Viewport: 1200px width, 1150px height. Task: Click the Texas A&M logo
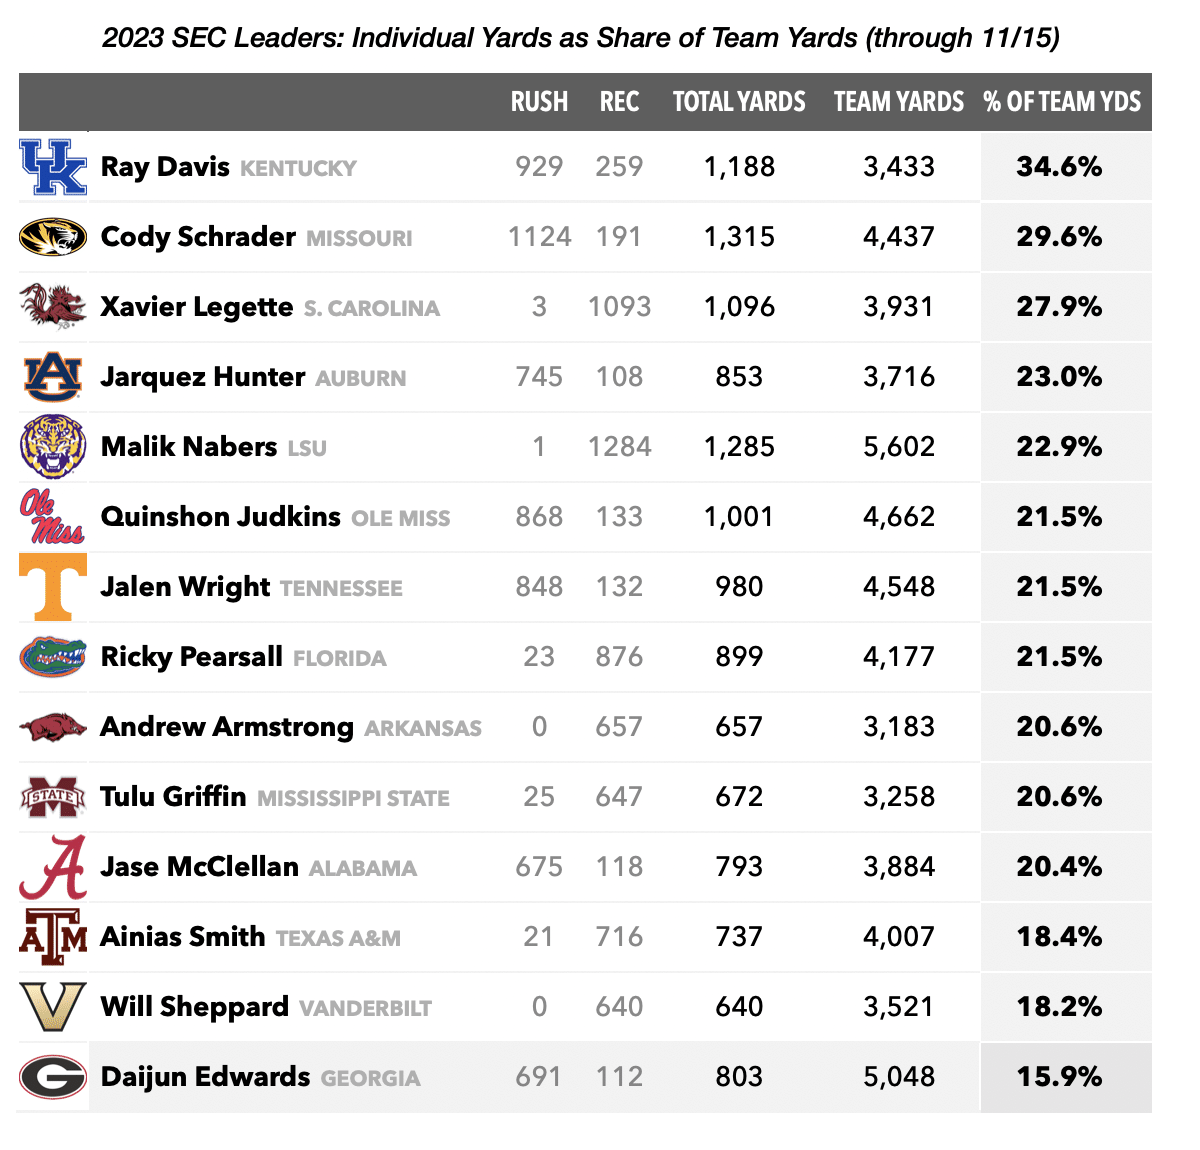[x=53, y=937]
